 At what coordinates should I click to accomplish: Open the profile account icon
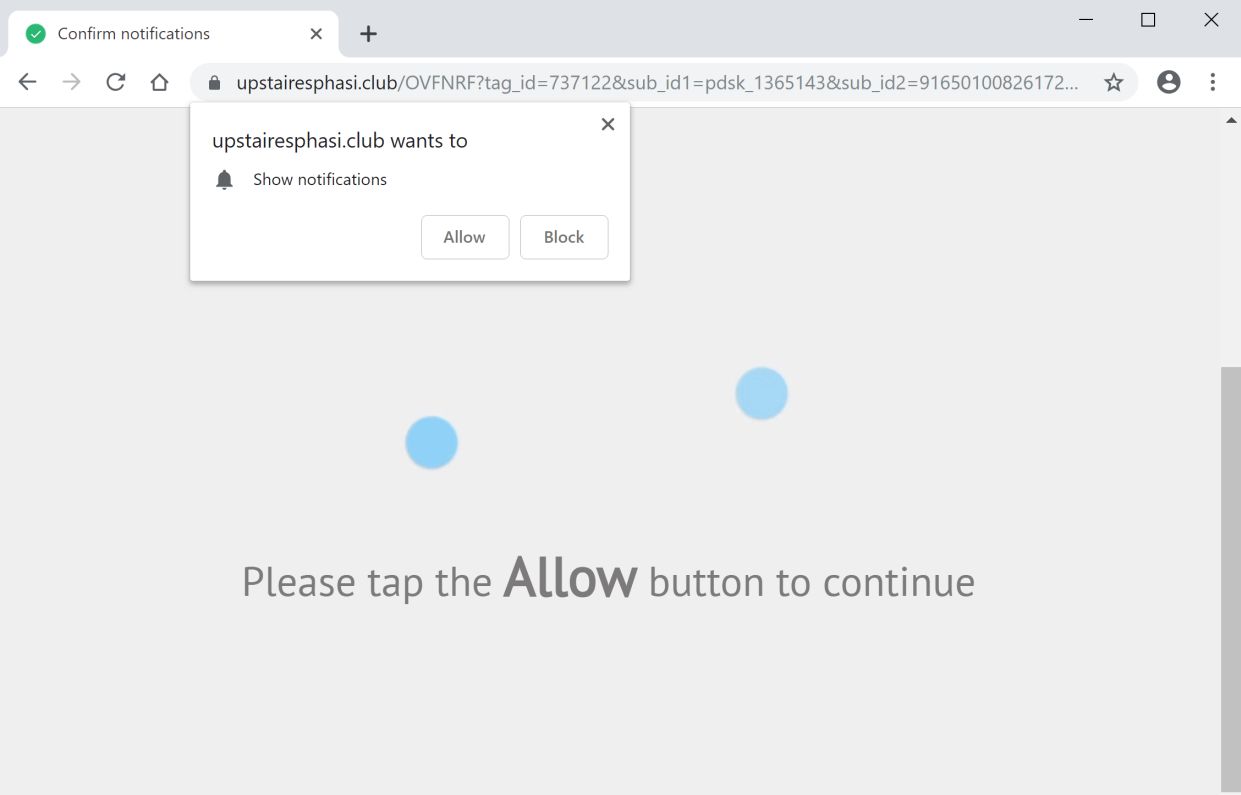1168,82
